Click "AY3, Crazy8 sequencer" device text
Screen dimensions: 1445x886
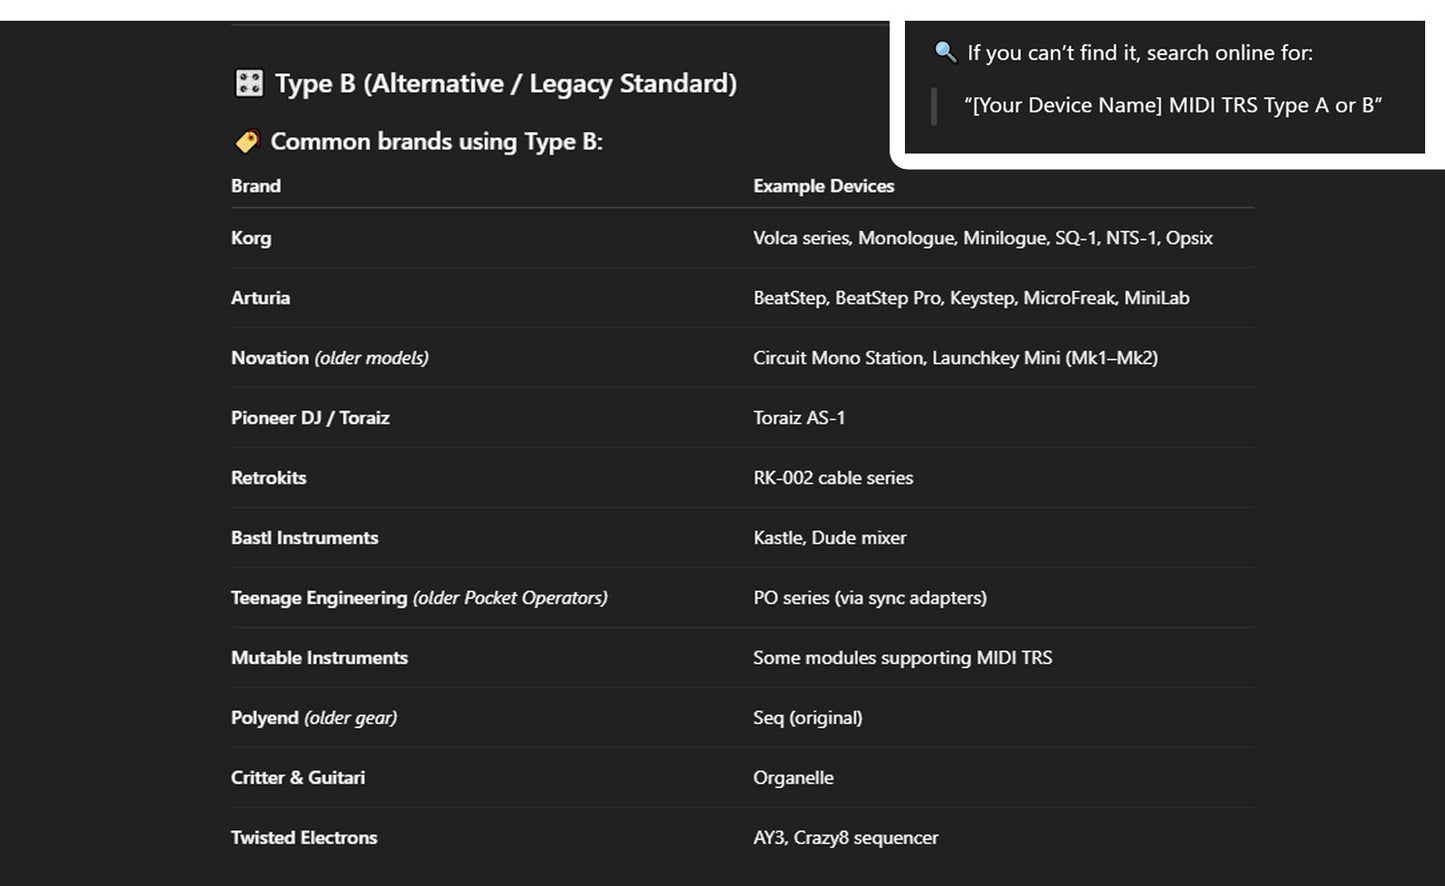(x=845, y=838)
